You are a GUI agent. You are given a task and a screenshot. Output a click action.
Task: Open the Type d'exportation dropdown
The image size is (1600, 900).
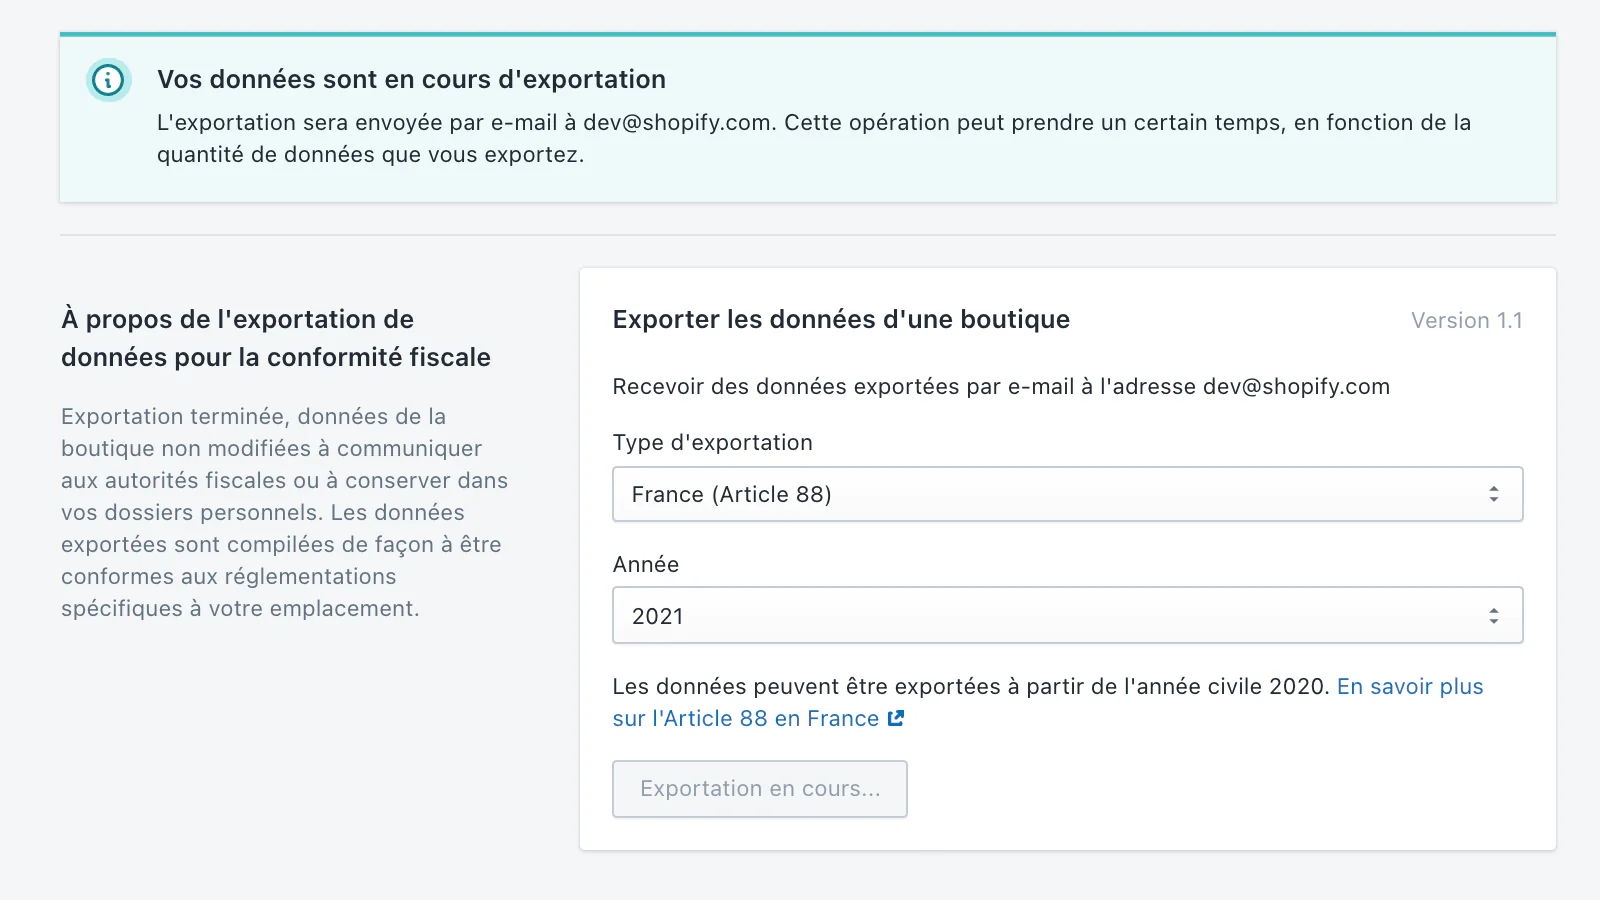click(x=1067, y=494)
